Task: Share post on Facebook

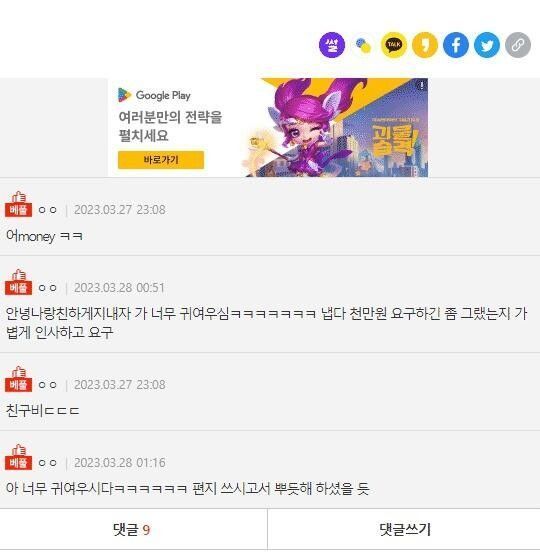Action: 456,45
